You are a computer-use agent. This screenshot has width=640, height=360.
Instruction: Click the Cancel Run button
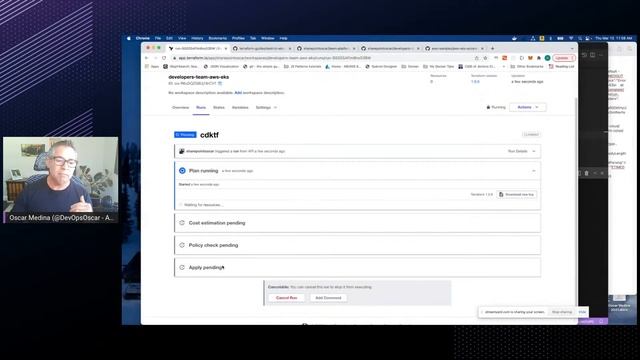[x=287, y=298]
